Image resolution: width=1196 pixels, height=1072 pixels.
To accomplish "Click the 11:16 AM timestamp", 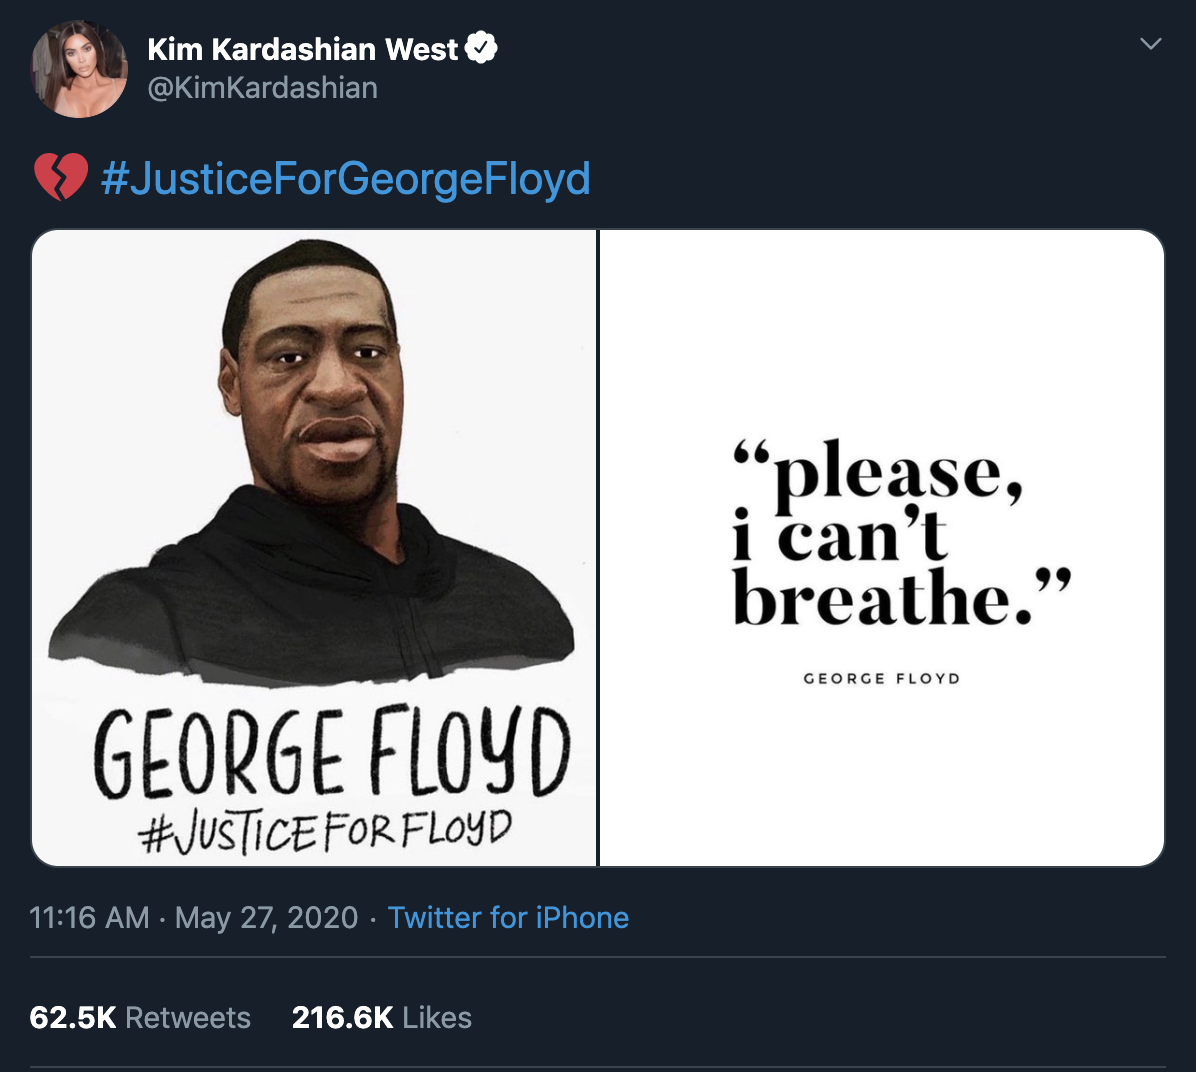I will coord(89,917).
